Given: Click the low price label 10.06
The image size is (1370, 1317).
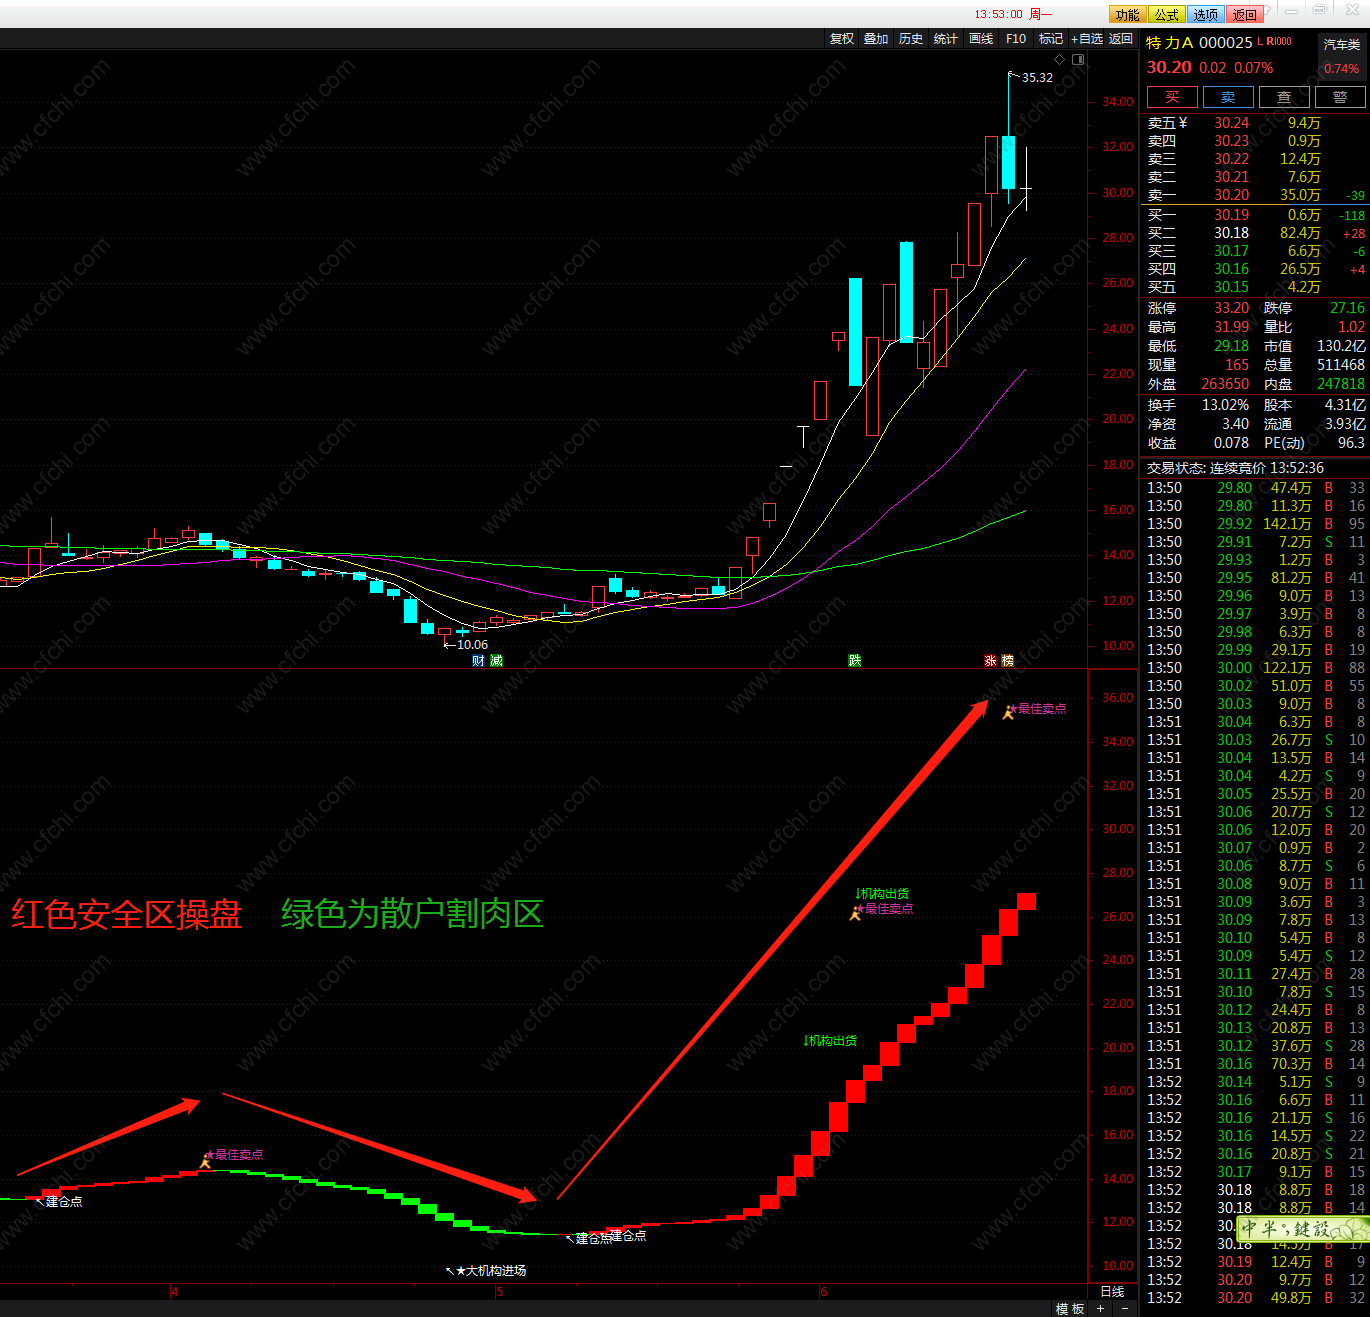Looking at the screenshot, I should 472,645.
